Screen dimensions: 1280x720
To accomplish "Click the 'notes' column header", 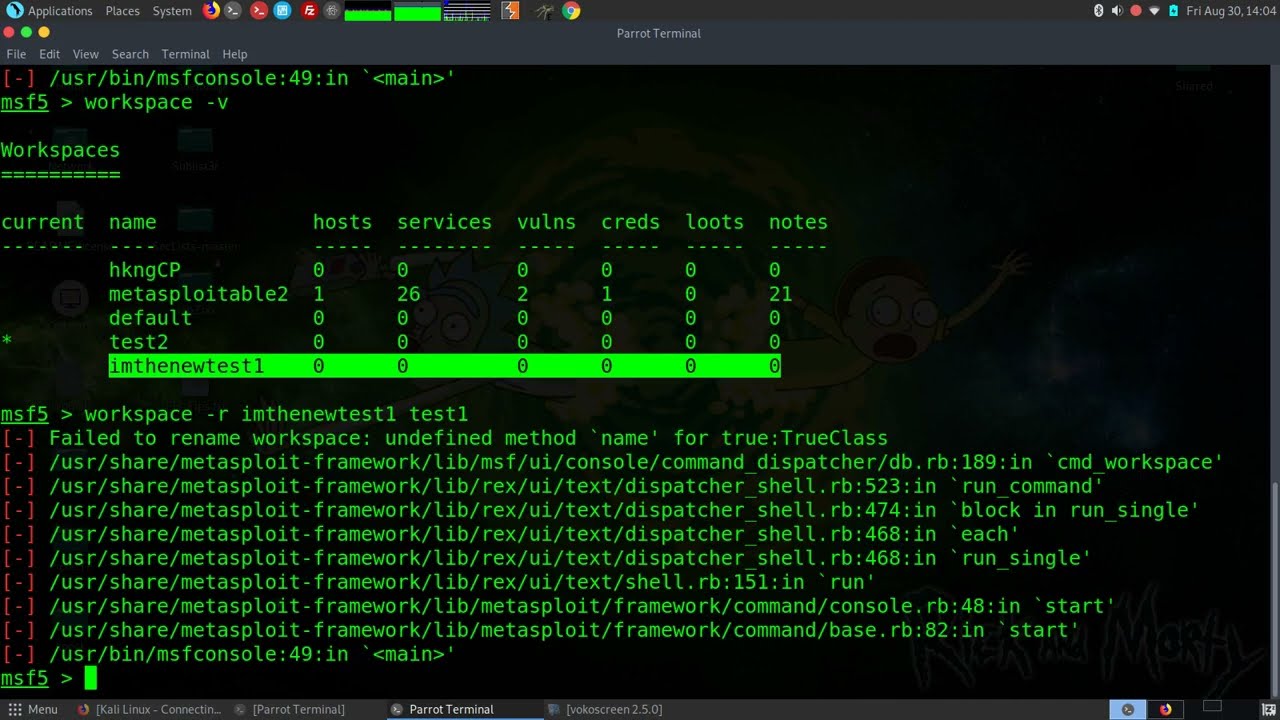I will point(798,222).
